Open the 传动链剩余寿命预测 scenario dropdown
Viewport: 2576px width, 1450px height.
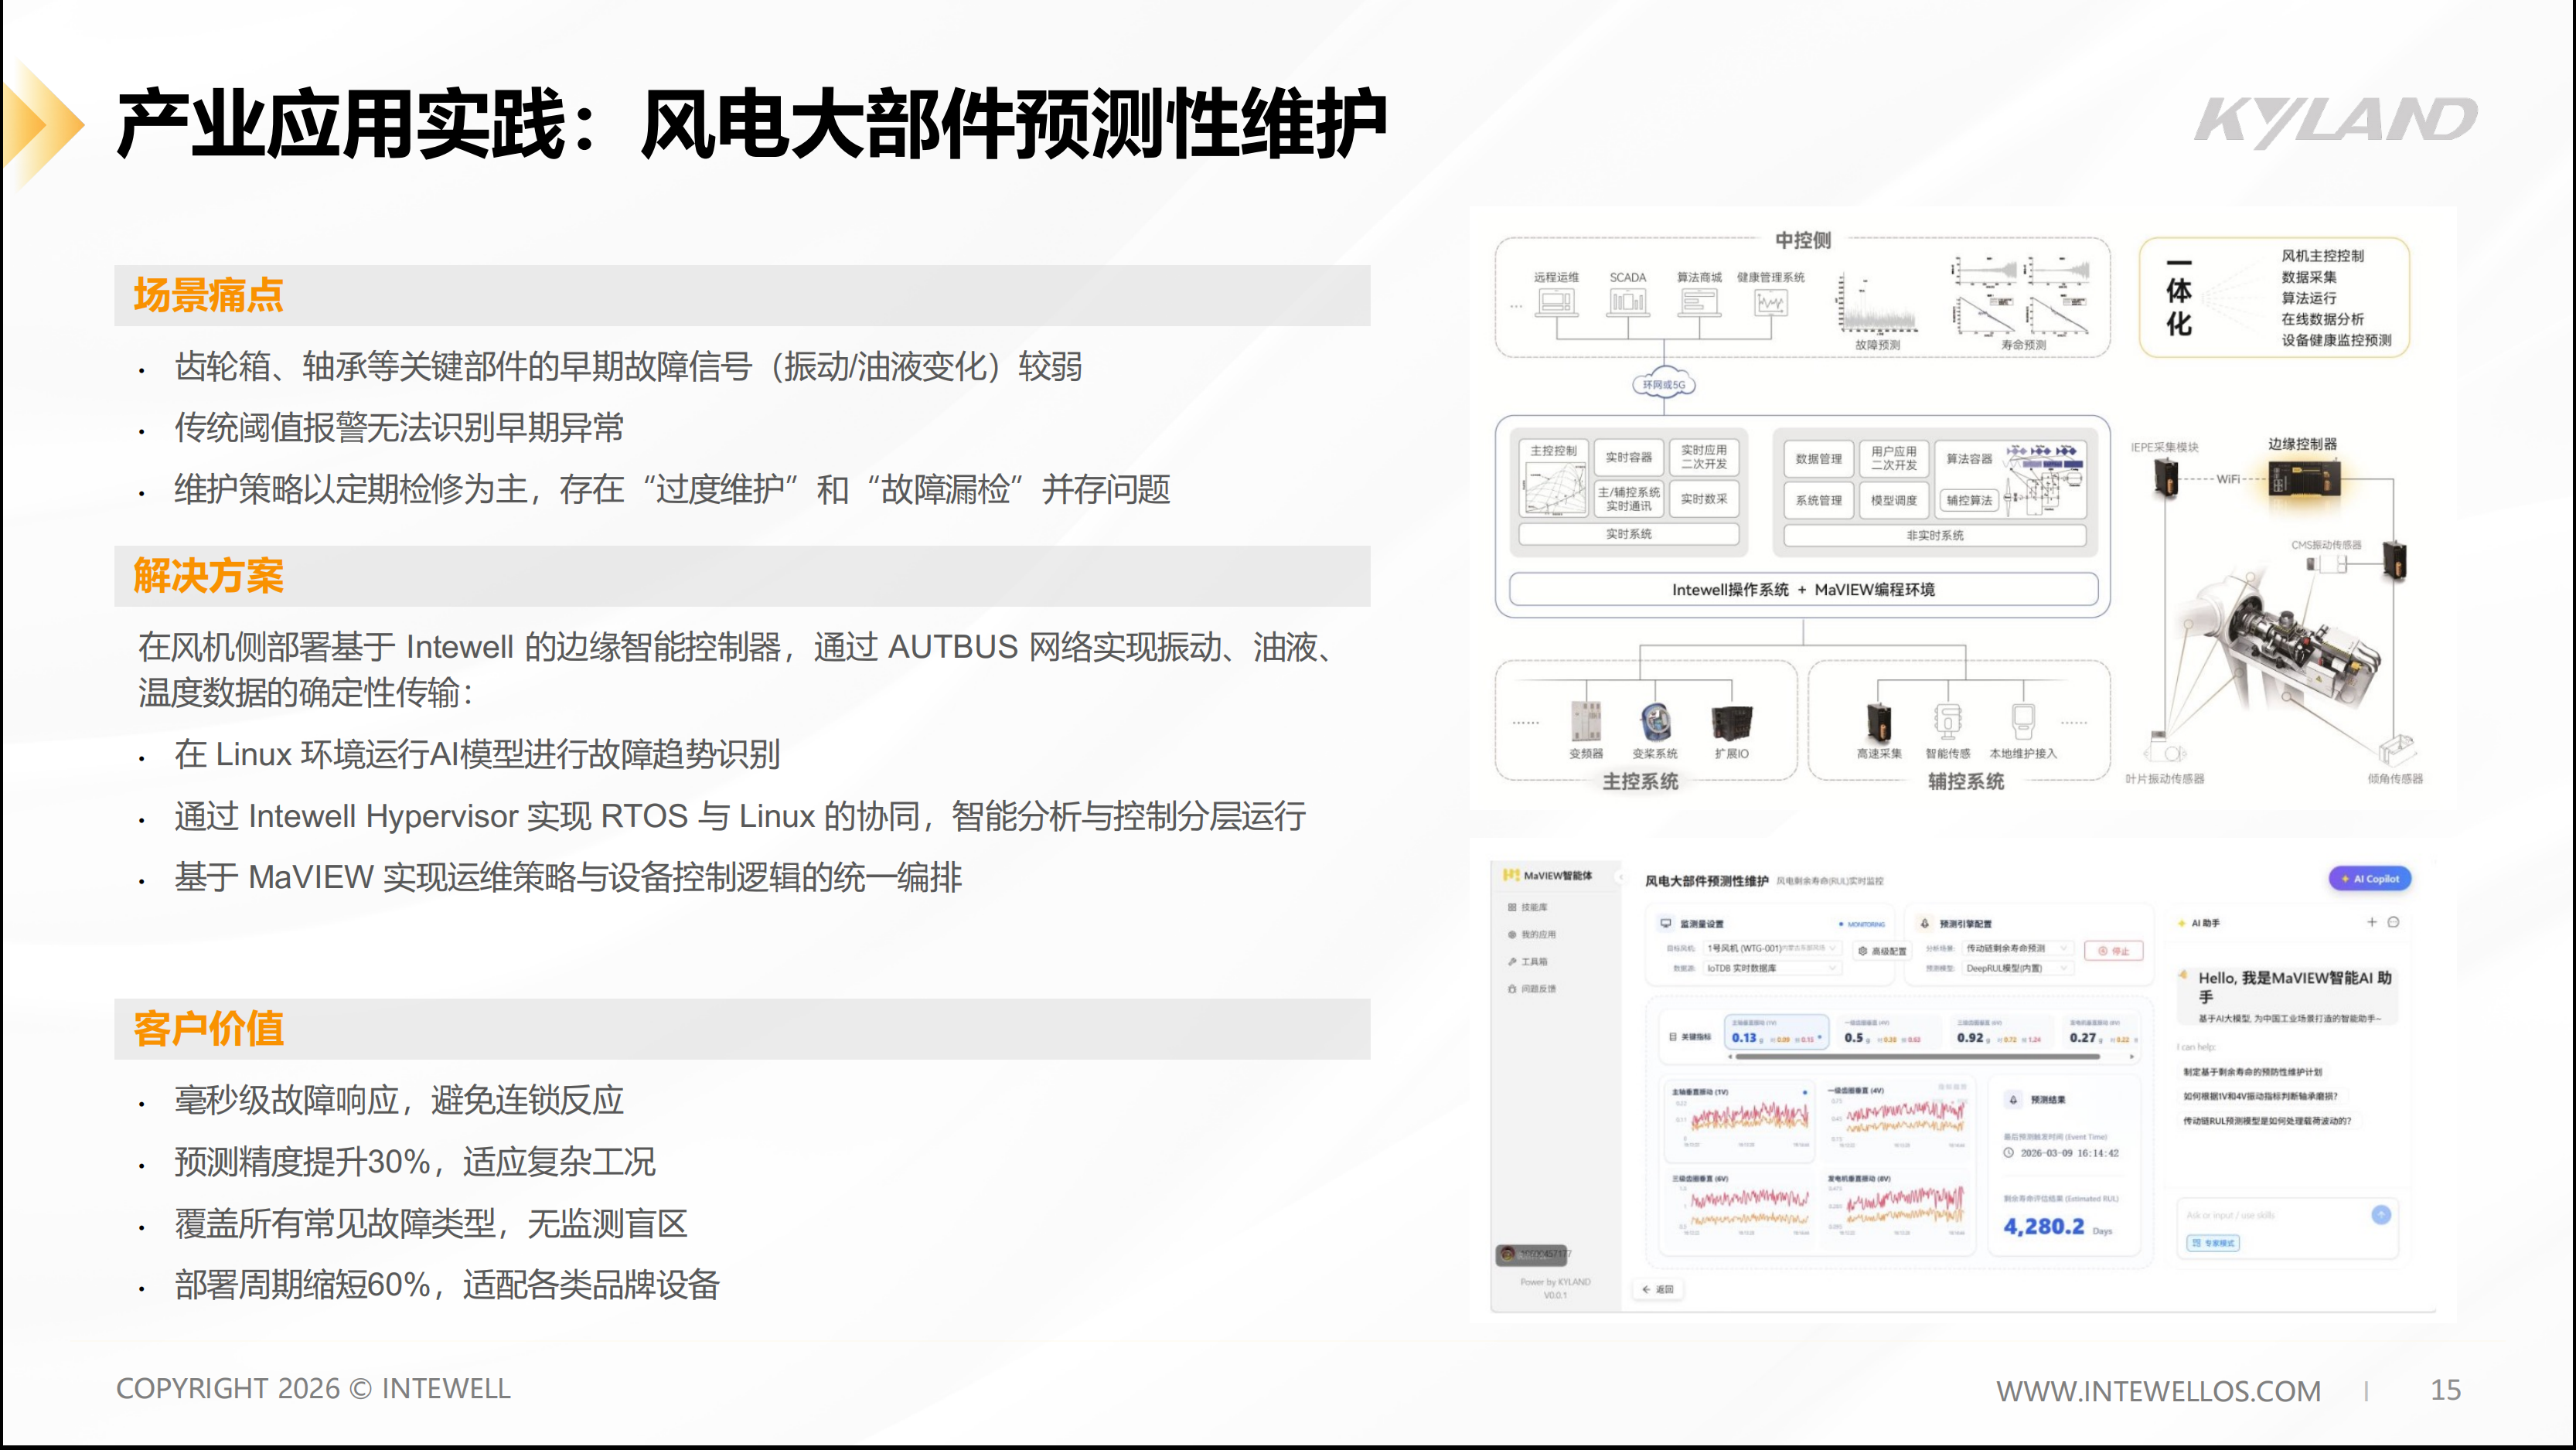point(2017,948)
